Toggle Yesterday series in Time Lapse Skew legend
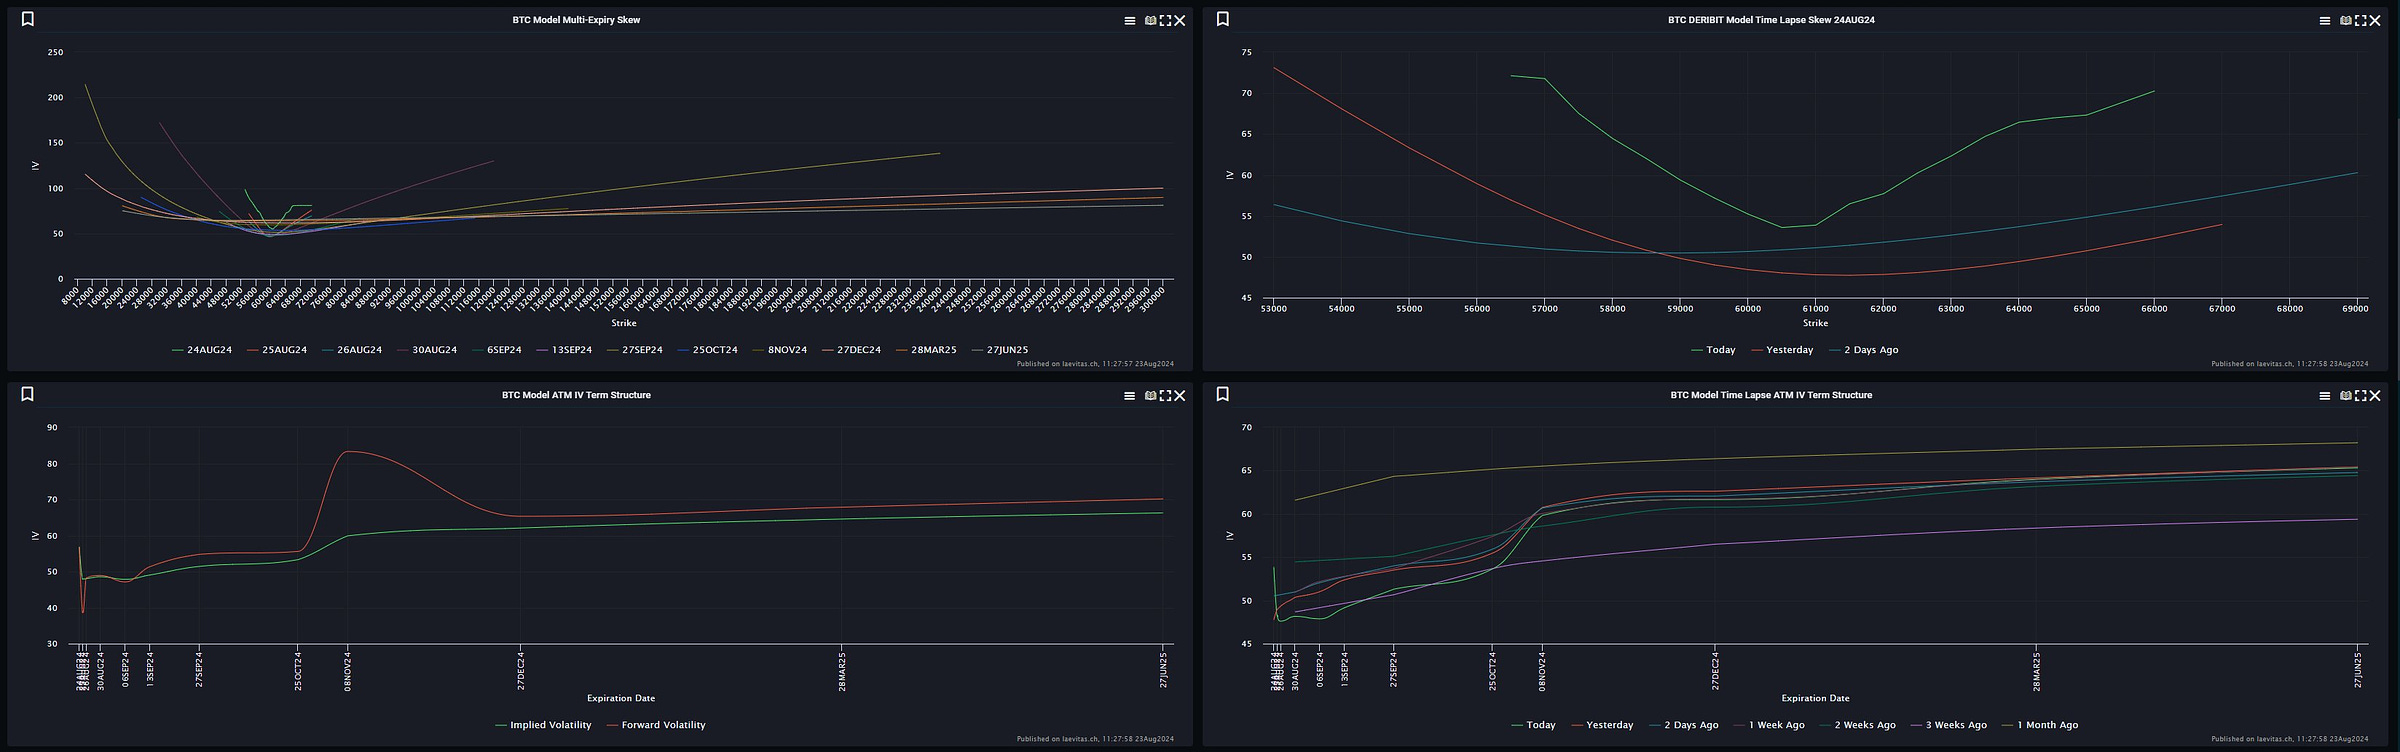The width and height of the screenshot is (2400, 752). tap(1782, 350)
